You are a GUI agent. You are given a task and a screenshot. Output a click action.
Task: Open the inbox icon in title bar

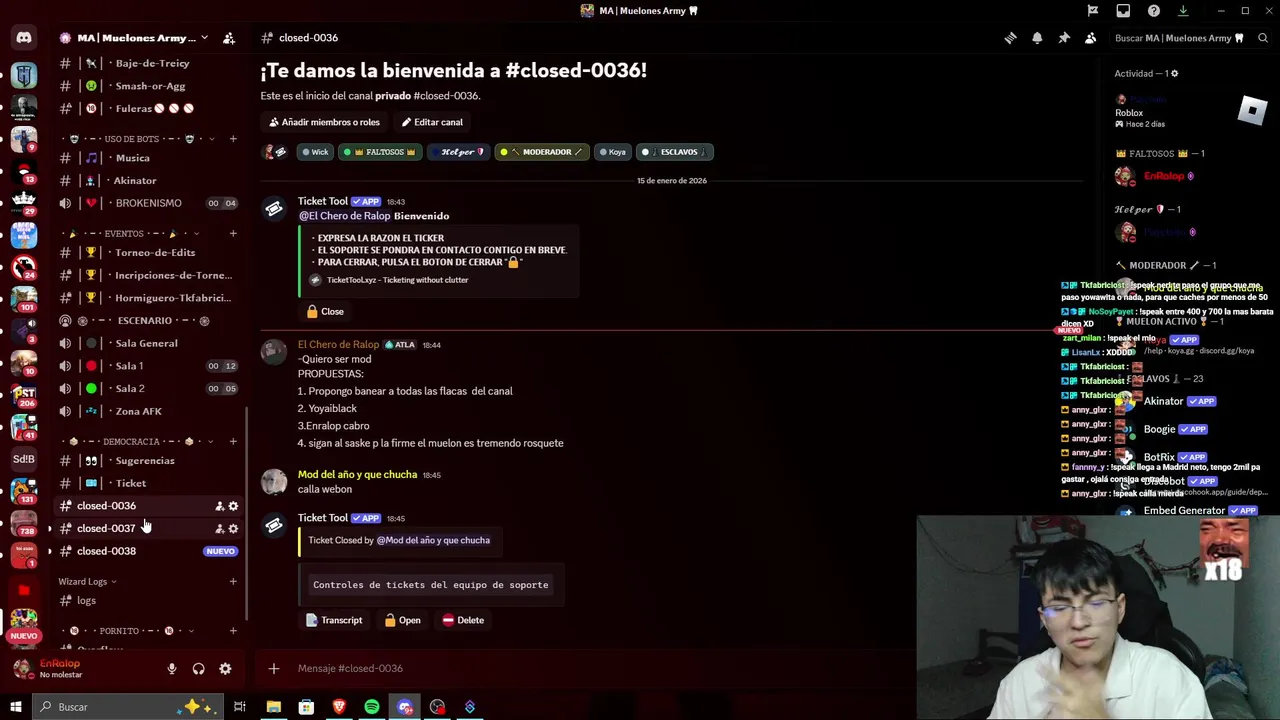pos(1123,11)
